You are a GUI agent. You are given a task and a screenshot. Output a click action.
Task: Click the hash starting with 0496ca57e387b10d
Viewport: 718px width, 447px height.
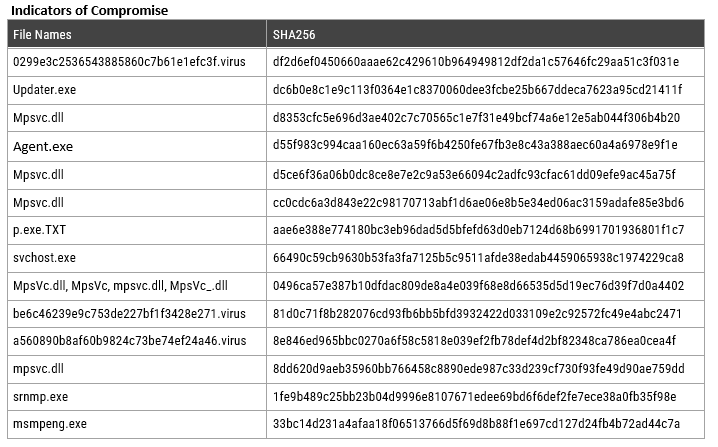tap(479, 286)
